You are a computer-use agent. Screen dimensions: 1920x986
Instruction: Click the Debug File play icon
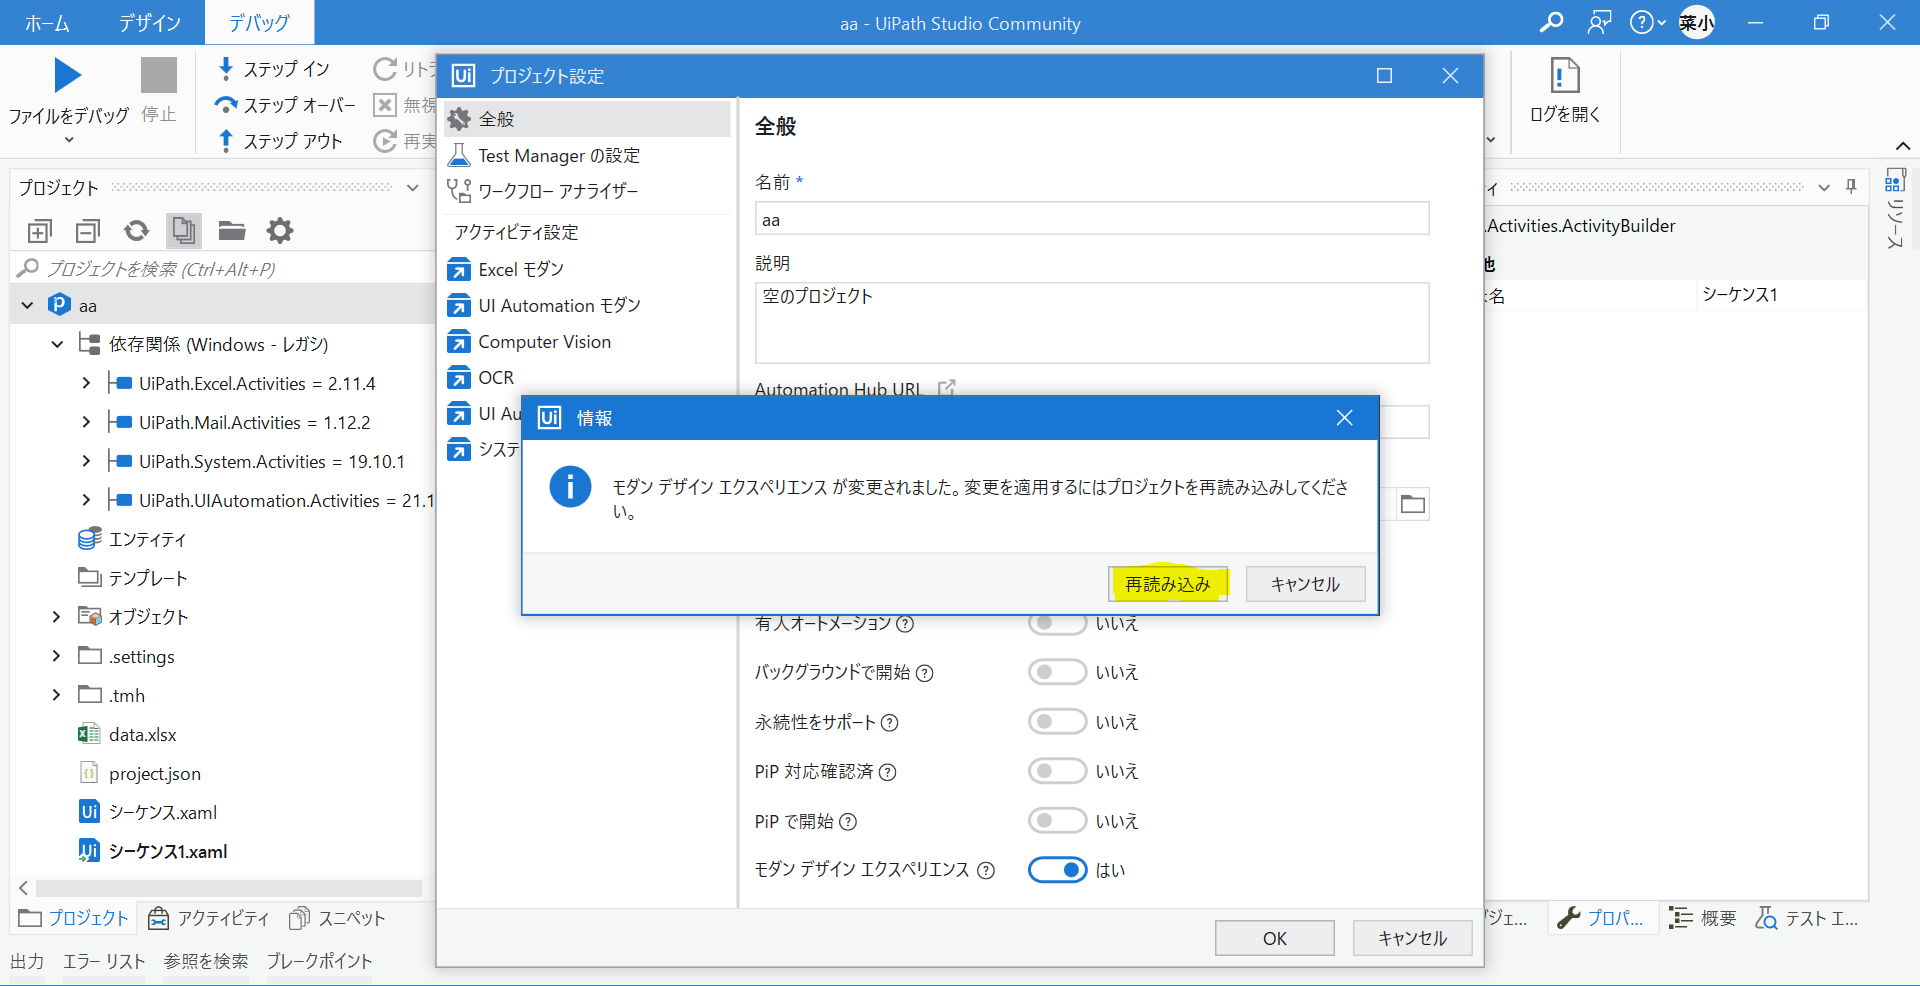pos(67,75)
